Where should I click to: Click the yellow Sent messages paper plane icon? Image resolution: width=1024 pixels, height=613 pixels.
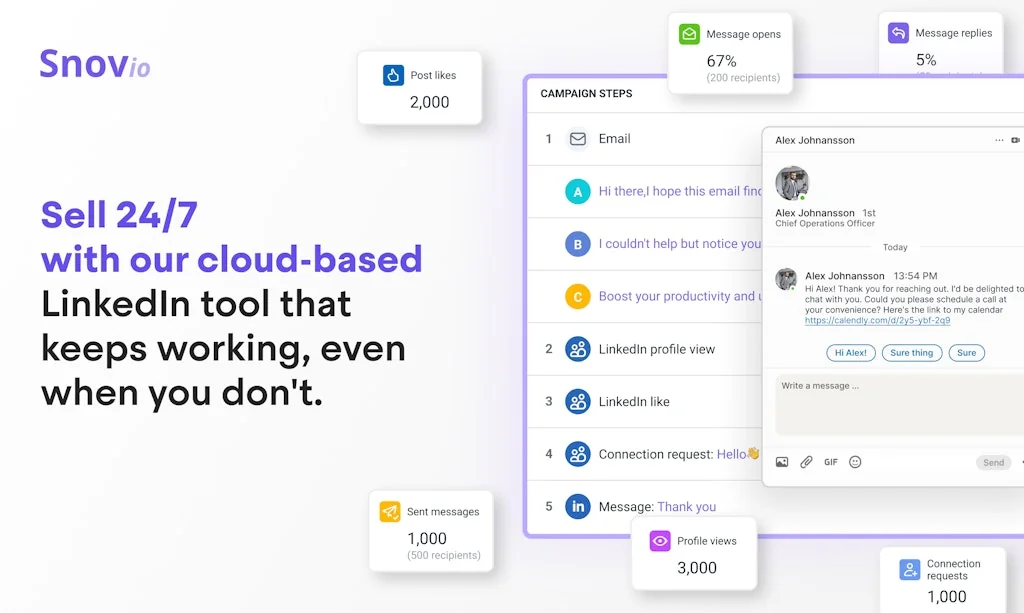pos(390,511)
